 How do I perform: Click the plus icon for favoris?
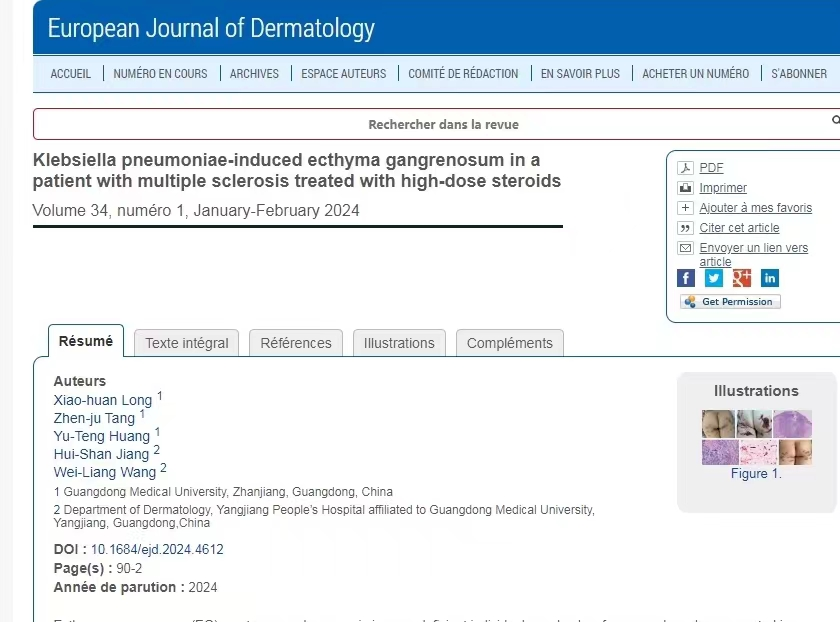click(685, 208)
